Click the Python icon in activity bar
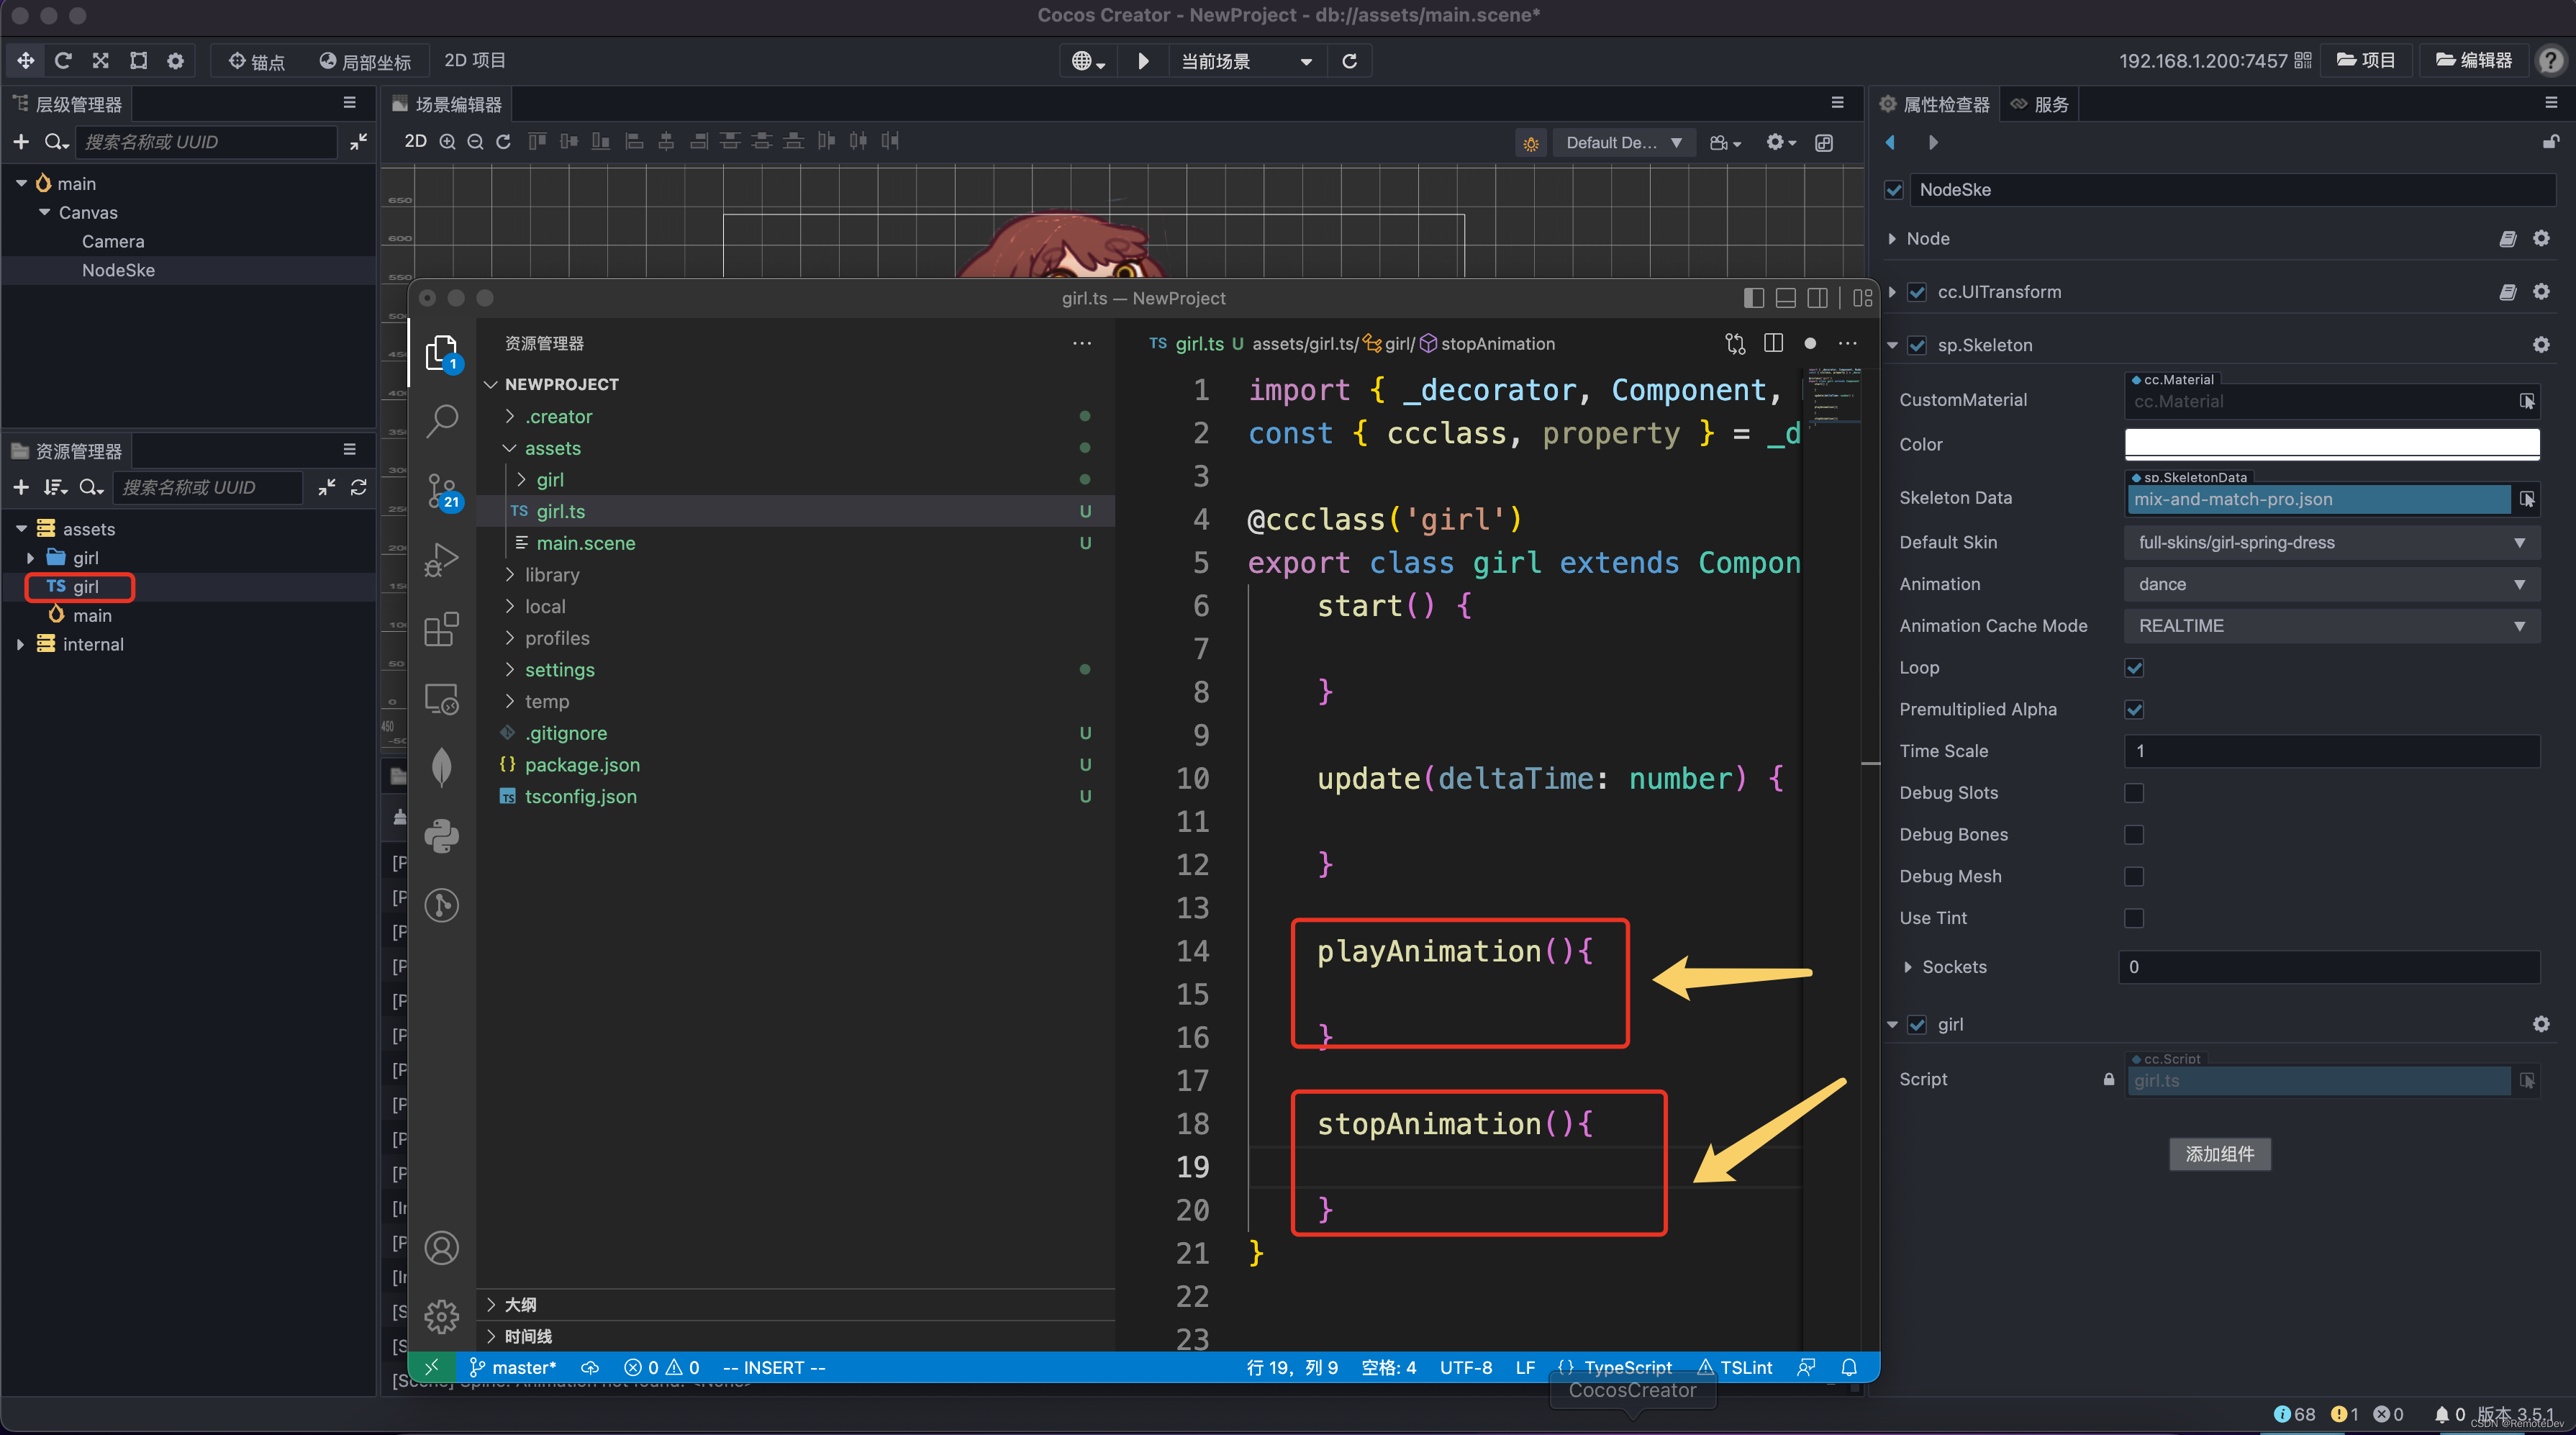This screenshot has height=1435, width=2576. [441, 836]
